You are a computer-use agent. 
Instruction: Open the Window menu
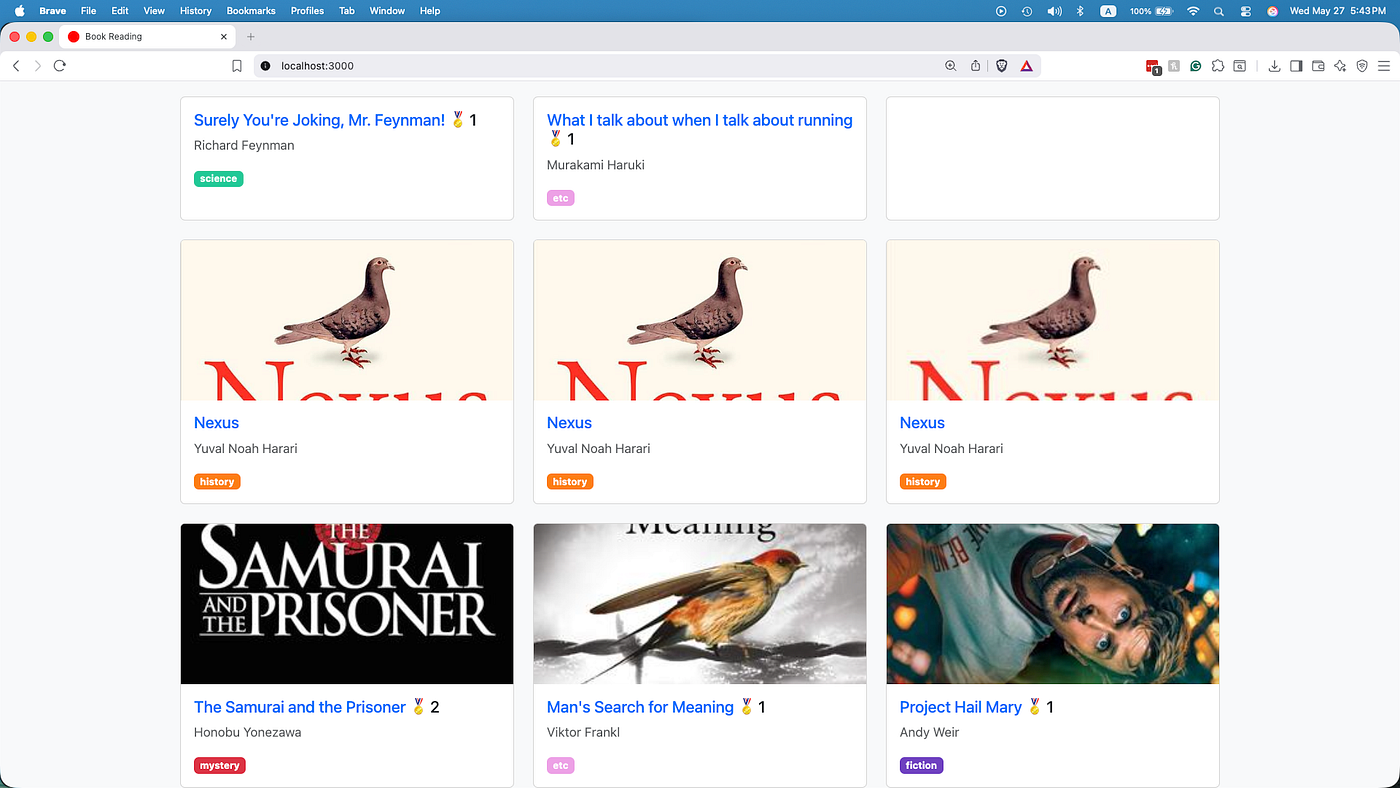pyautogui.click(x=387, y=11)
